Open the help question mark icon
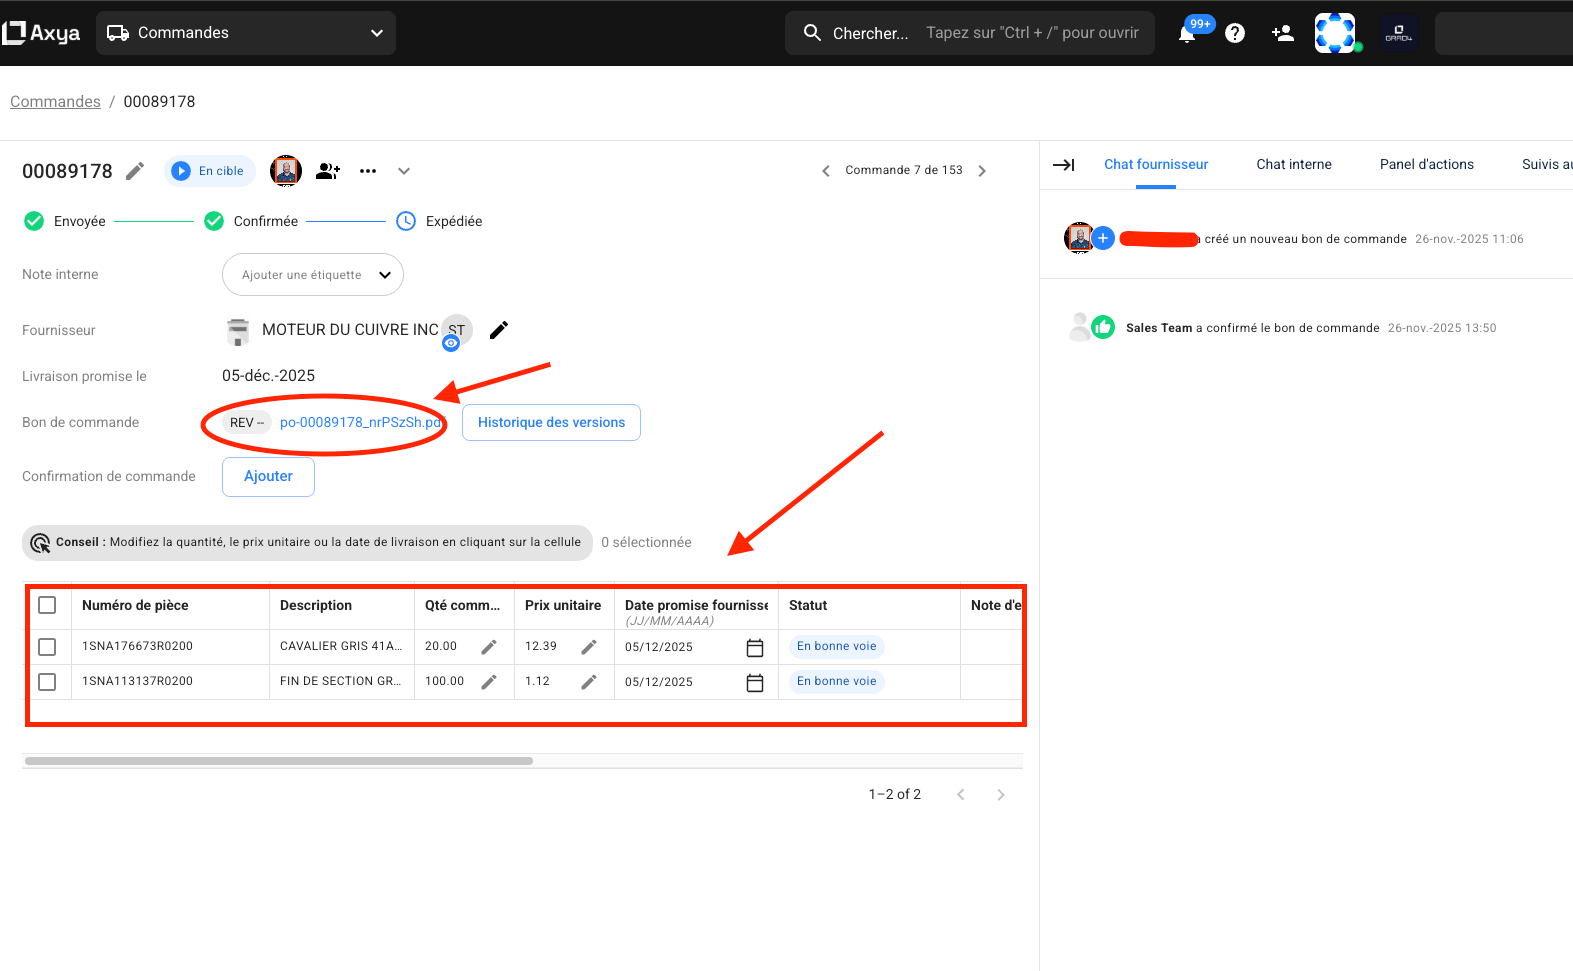Viewport: 1573px width, 971px height. [1235, 33]
